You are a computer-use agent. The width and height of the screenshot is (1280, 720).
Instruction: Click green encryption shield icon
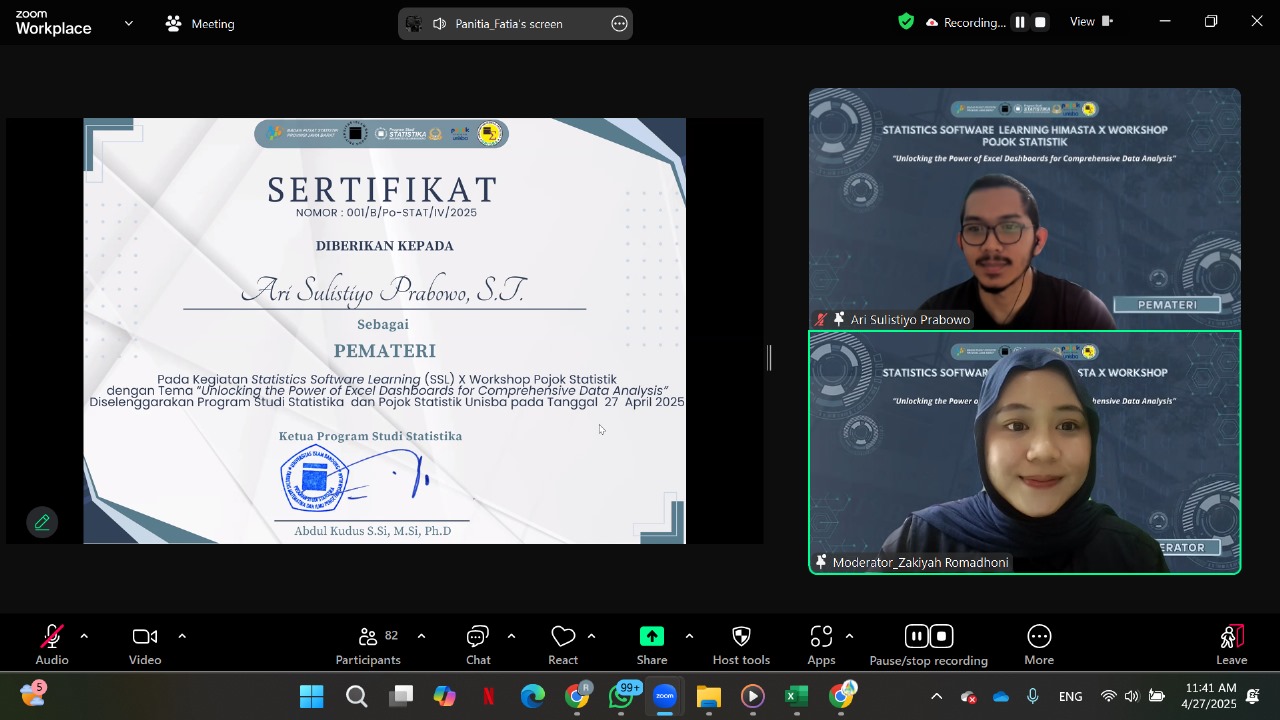(906, 22)
